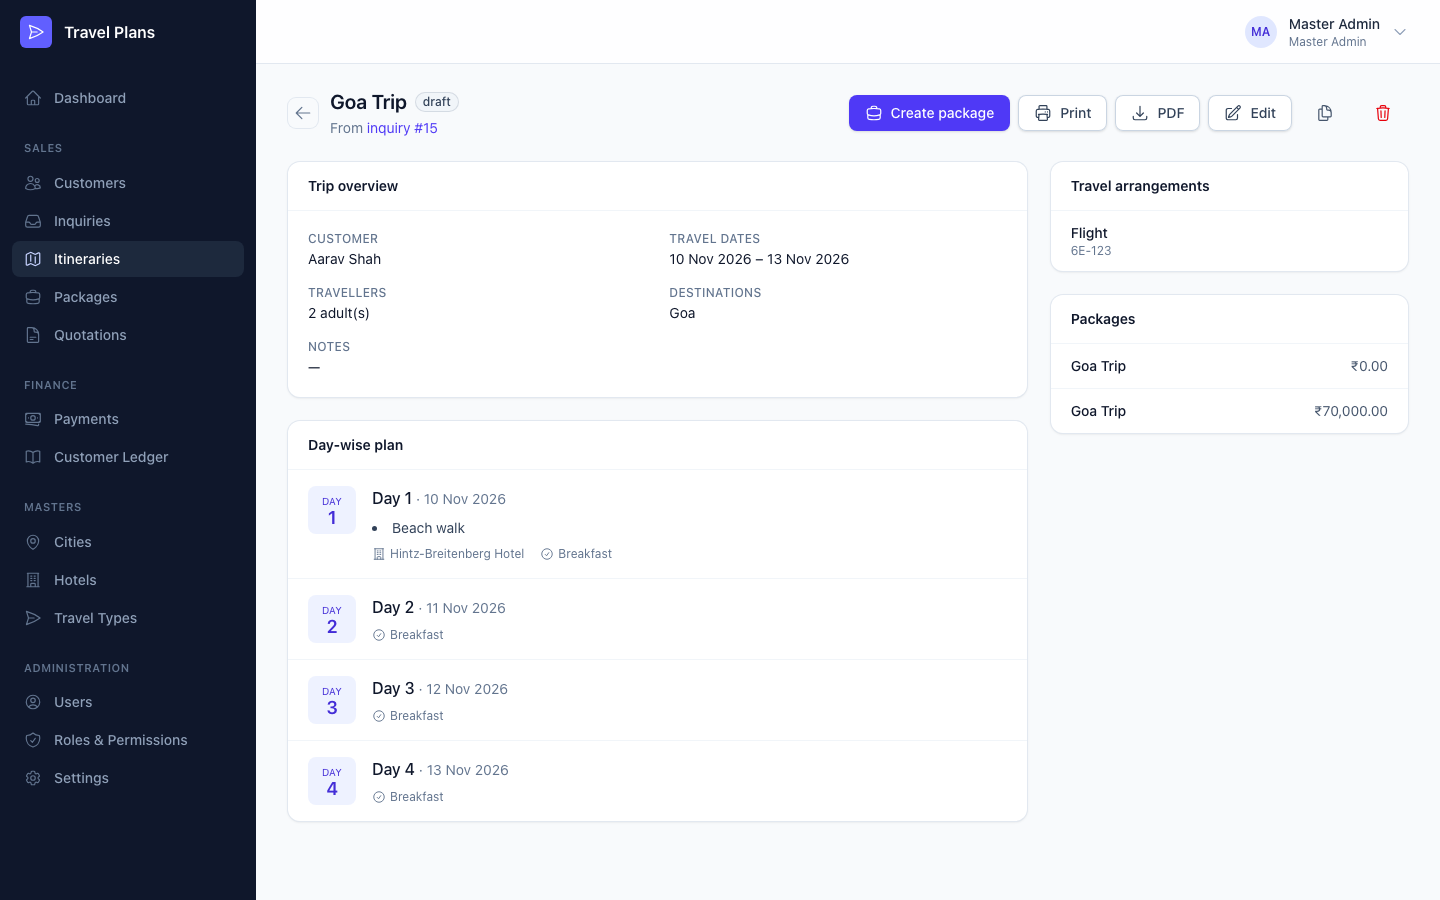Click the Create package button
1440x900 pixels.
click(929, 113)
